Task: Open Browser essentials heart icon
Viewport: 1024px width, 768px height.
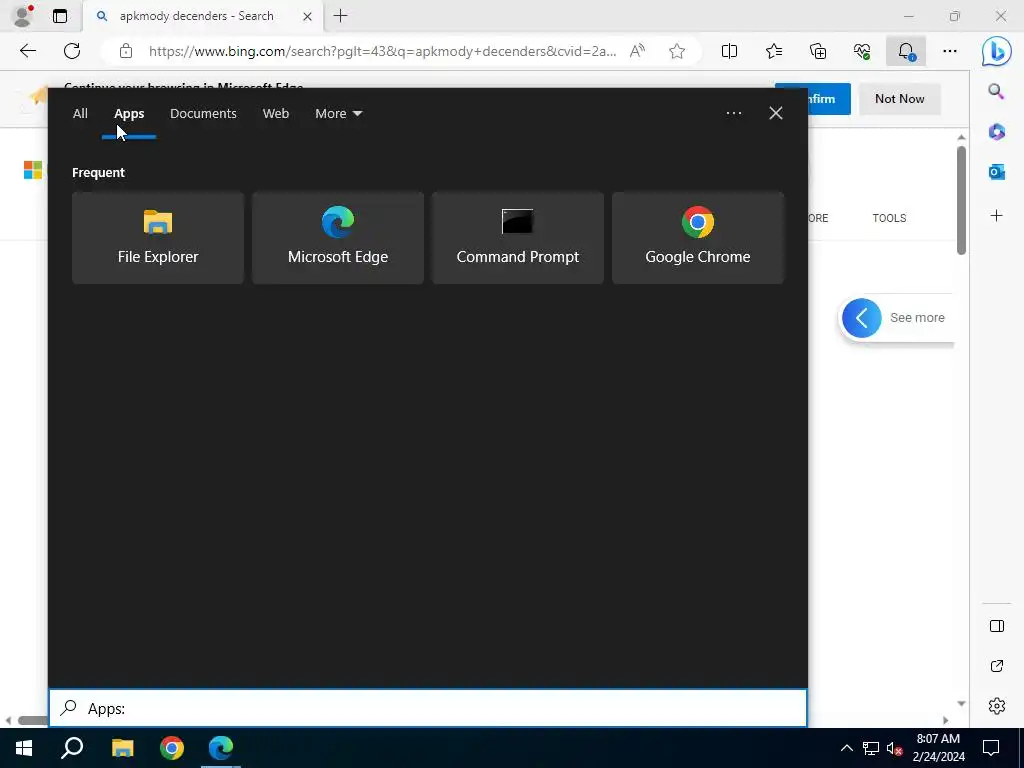Action: pos(862,51)
